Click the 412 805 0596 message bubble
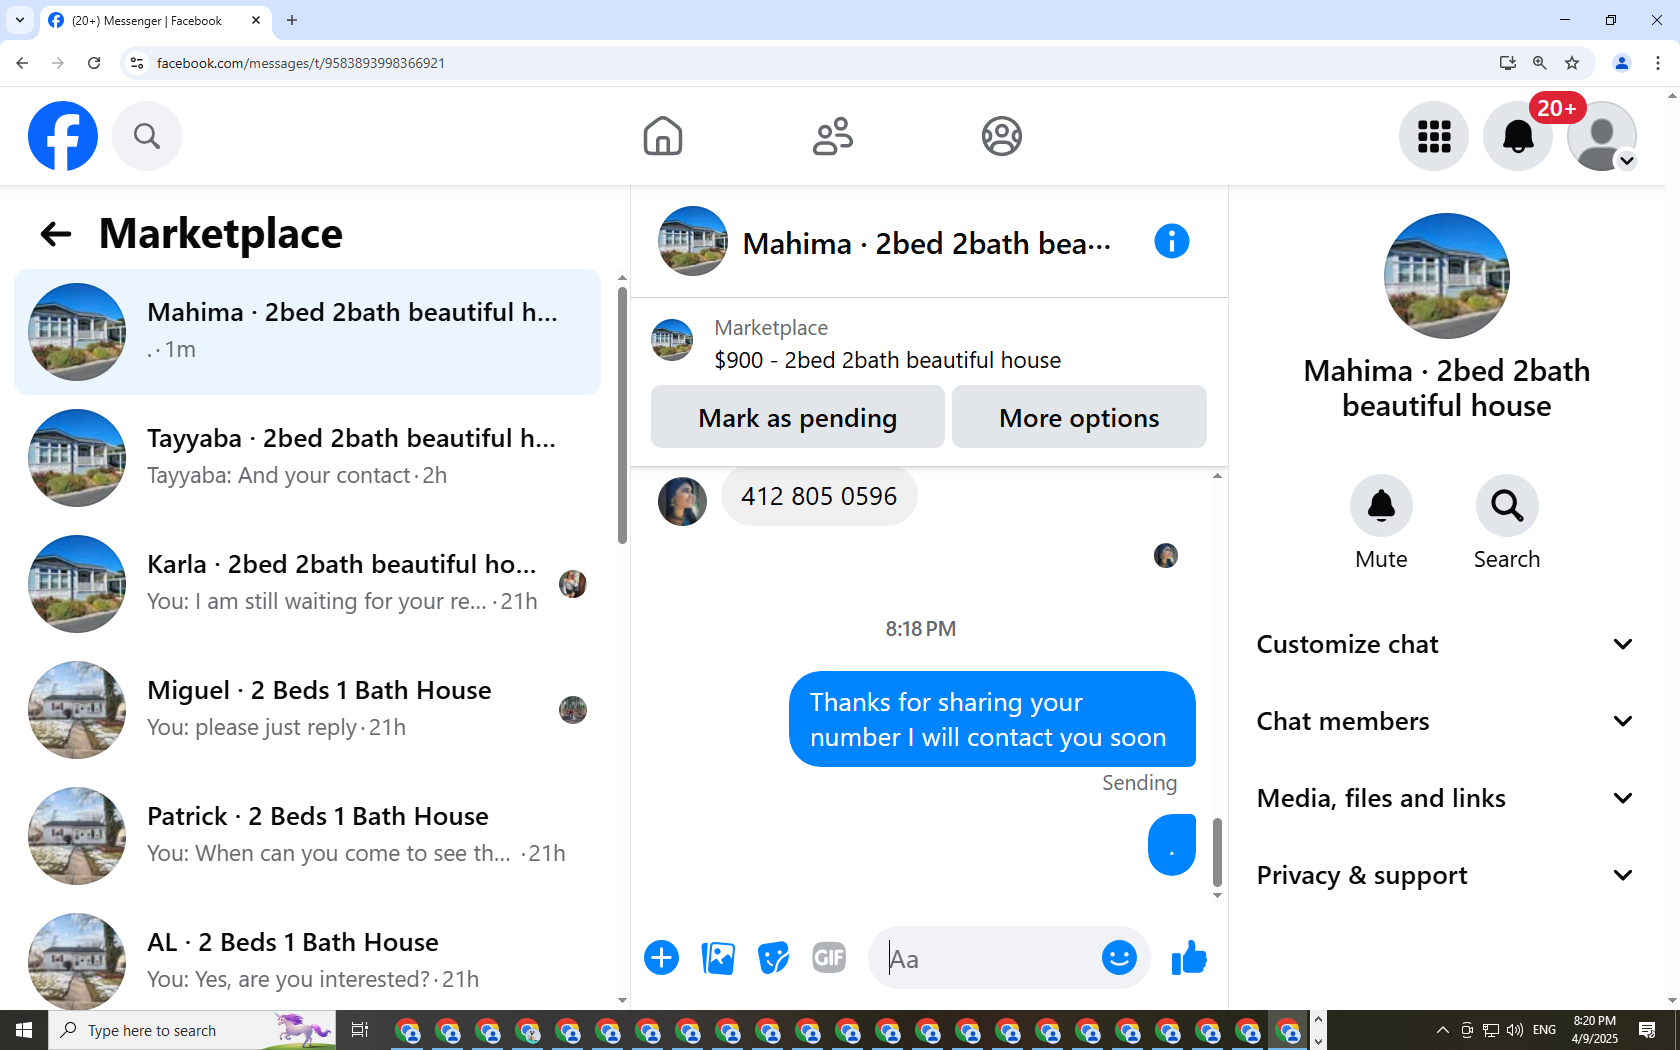The image size is (1680, 1050). pyautogui.click(x=819, y=496)
